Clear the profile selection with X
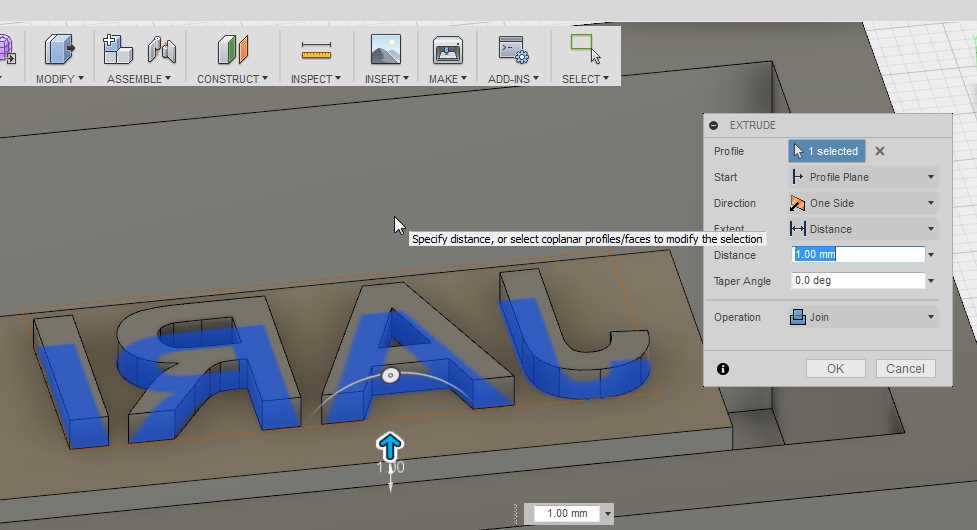Image resolution: width=977 pixels, height=530 pixels. (x=879, y=151)
